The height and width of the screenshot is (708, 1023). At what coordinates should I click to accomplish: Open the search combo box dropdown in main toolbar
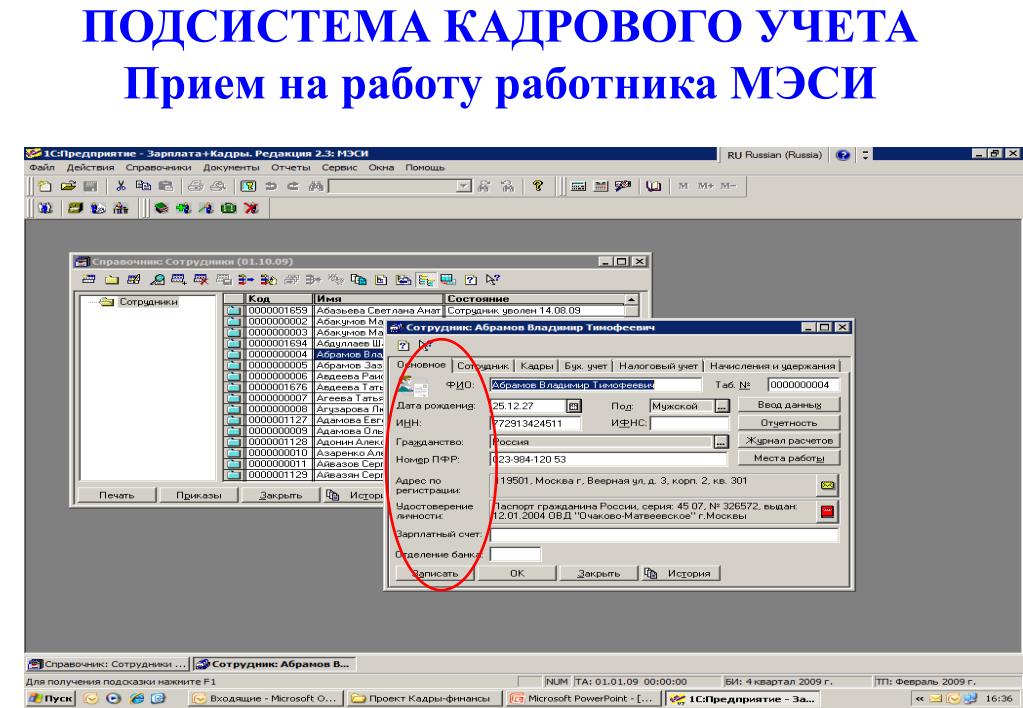pos(463,187)
